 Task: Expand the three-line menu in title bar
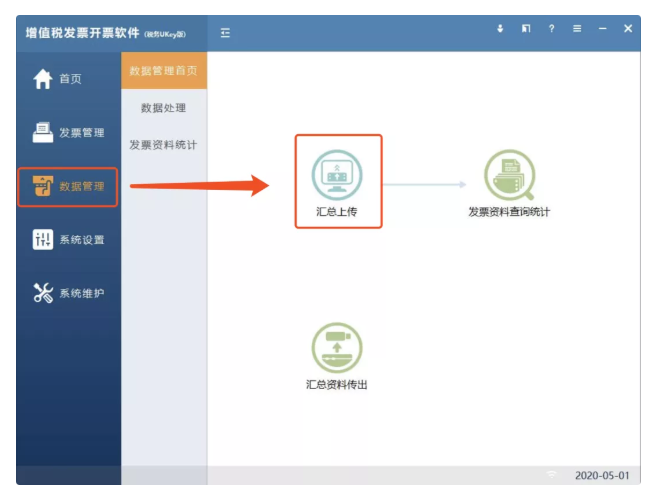tap(577, 29)
